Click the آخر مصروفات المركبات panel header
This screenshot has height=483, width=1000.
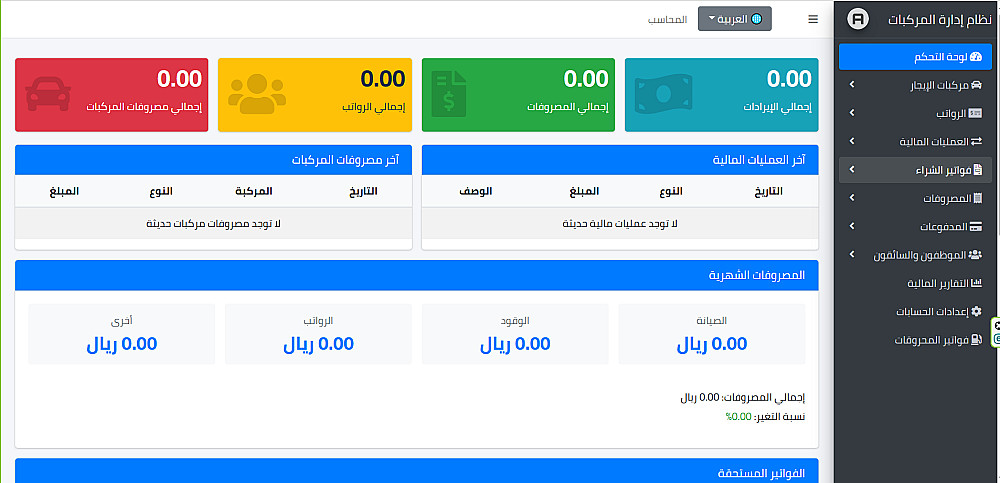pyautogui.click(x=214, y=160)
